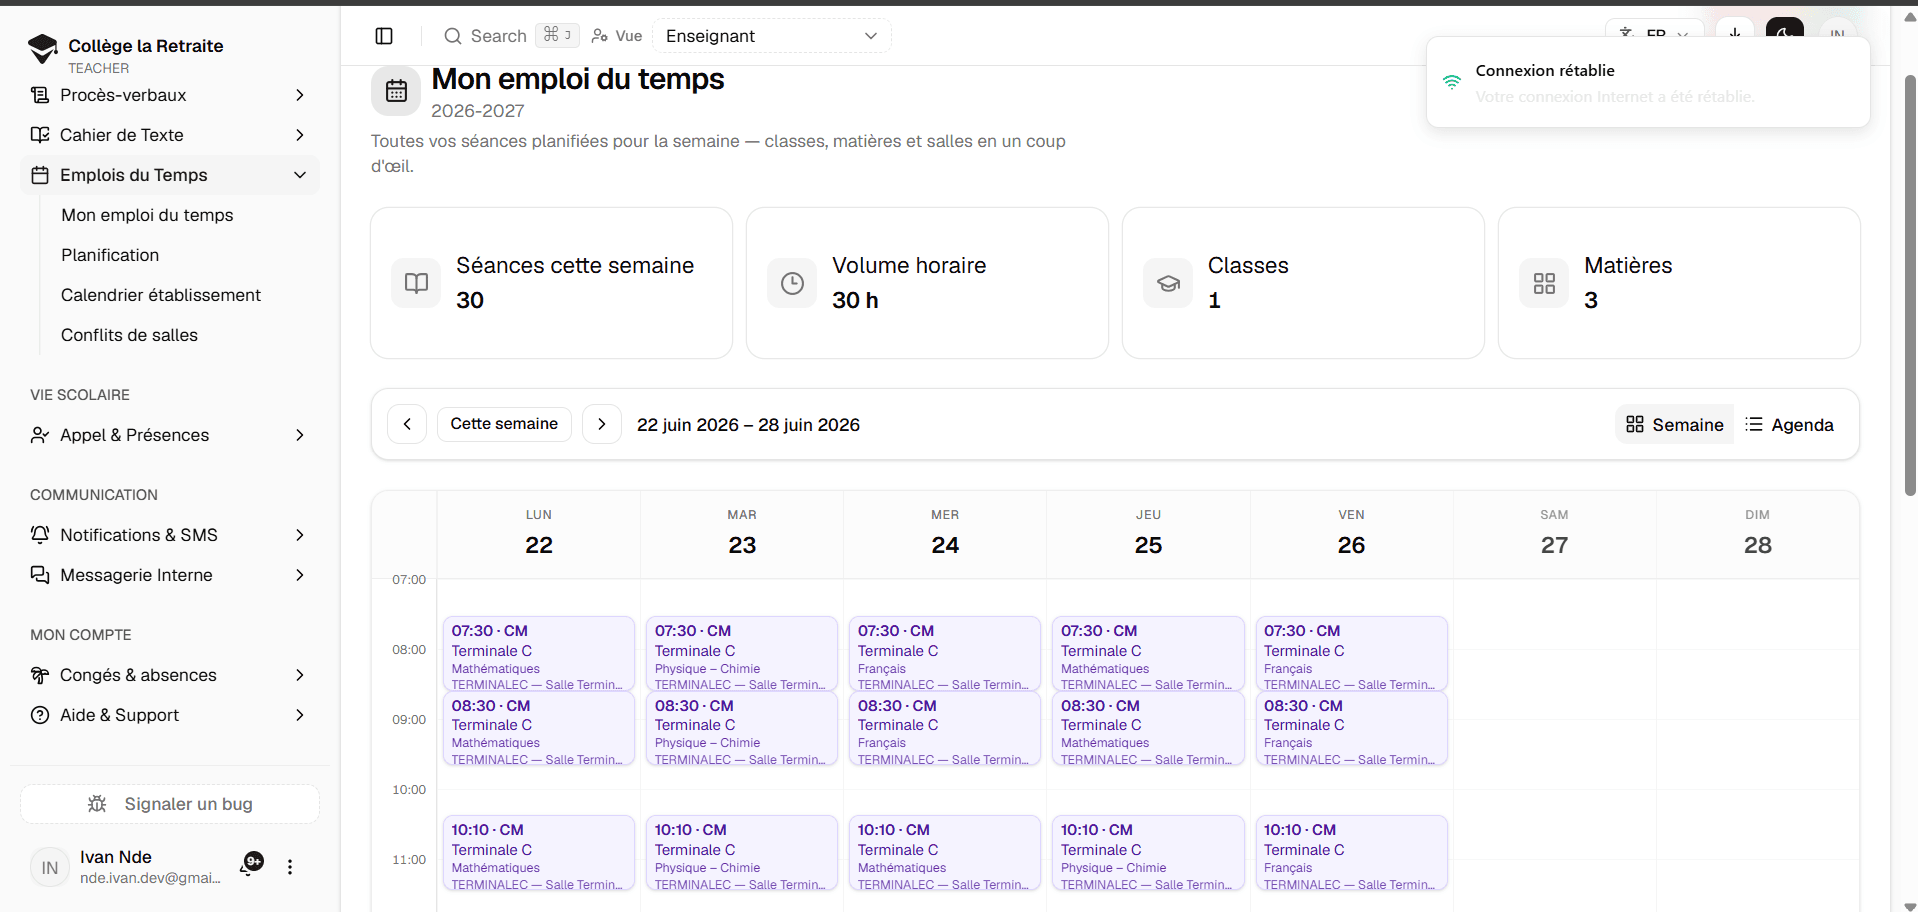Viewport: 1918px width, 912px height.
Task: Click the Procès-verbaux sidebar icon
Action: 40,95
